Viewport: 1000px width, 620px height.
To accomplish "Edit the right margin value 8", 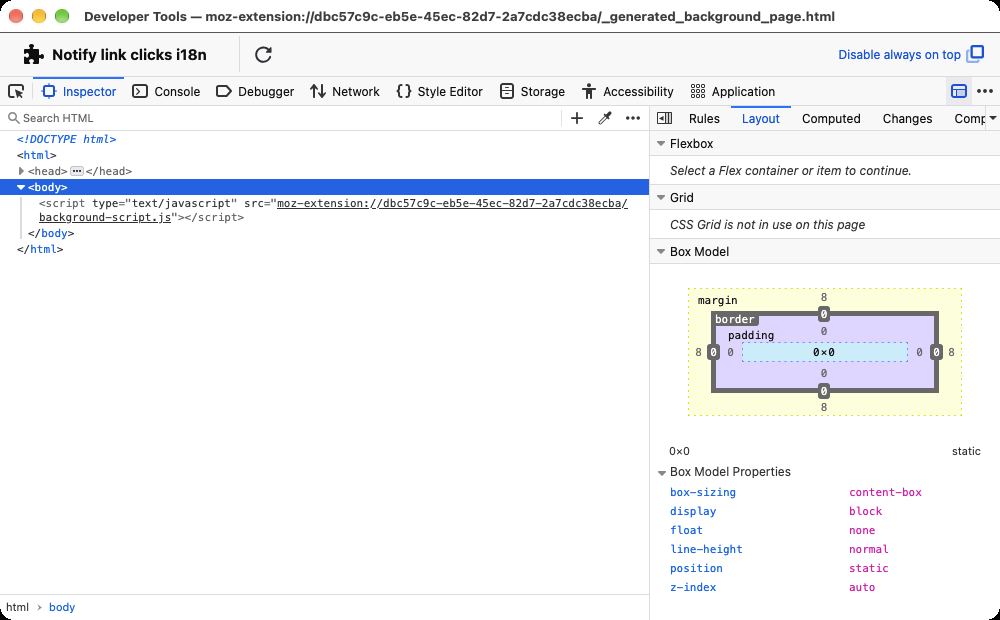I will coord(952,352).
